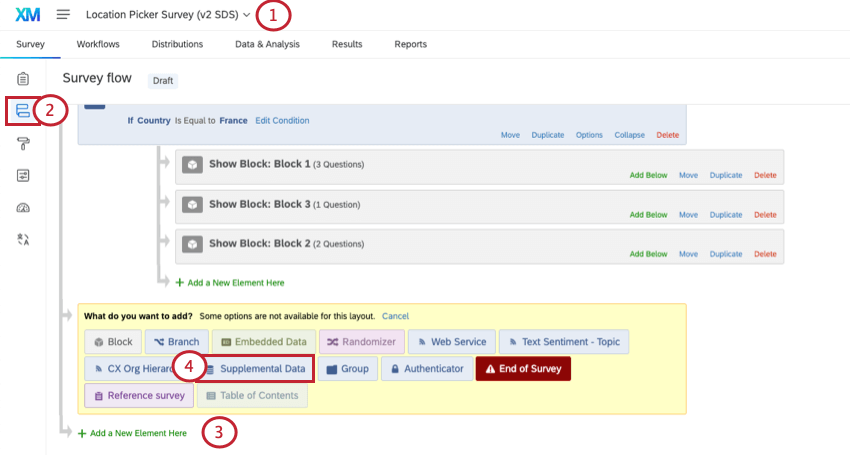Open the Survey flow sidebar icon
Image resolution: width=850 pixels, height=455 pixels.
pos(23,111)
